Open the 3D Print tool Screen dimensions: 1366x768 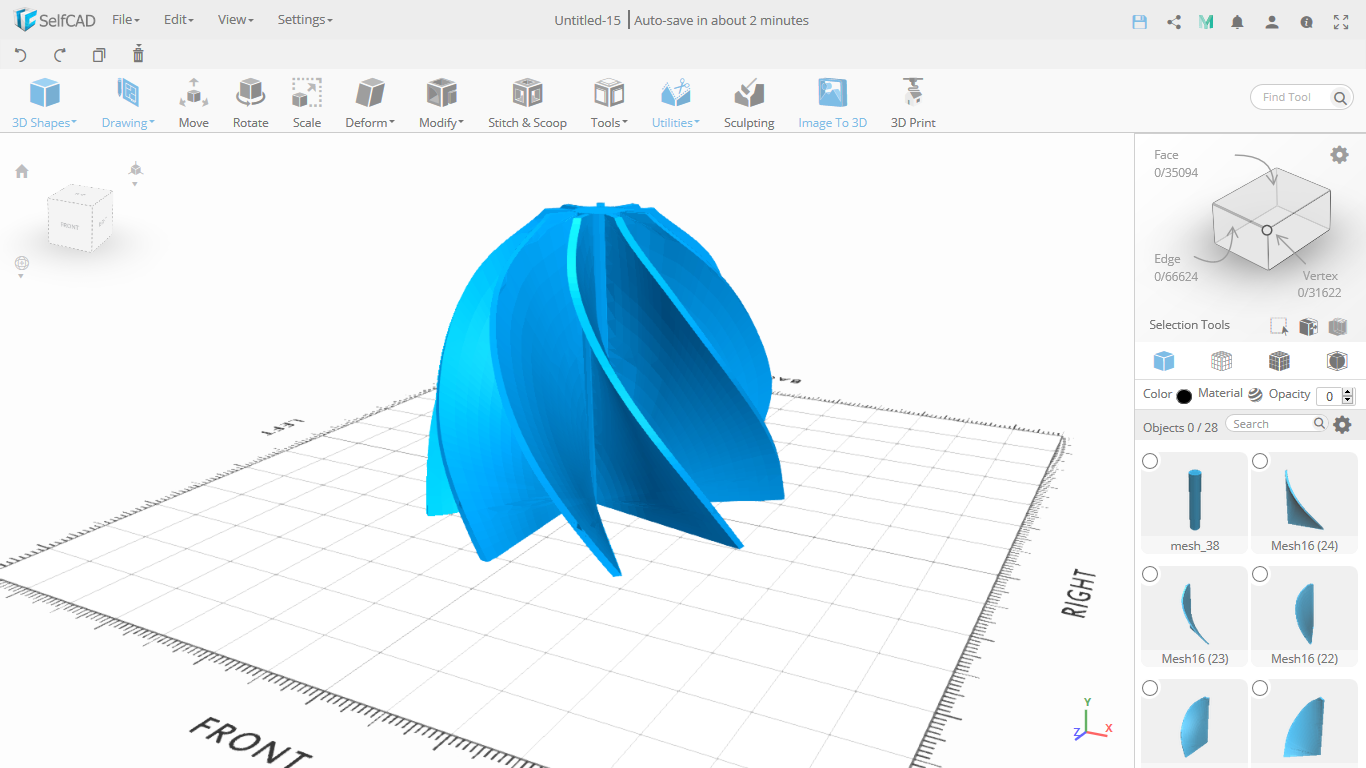[913, 104]
